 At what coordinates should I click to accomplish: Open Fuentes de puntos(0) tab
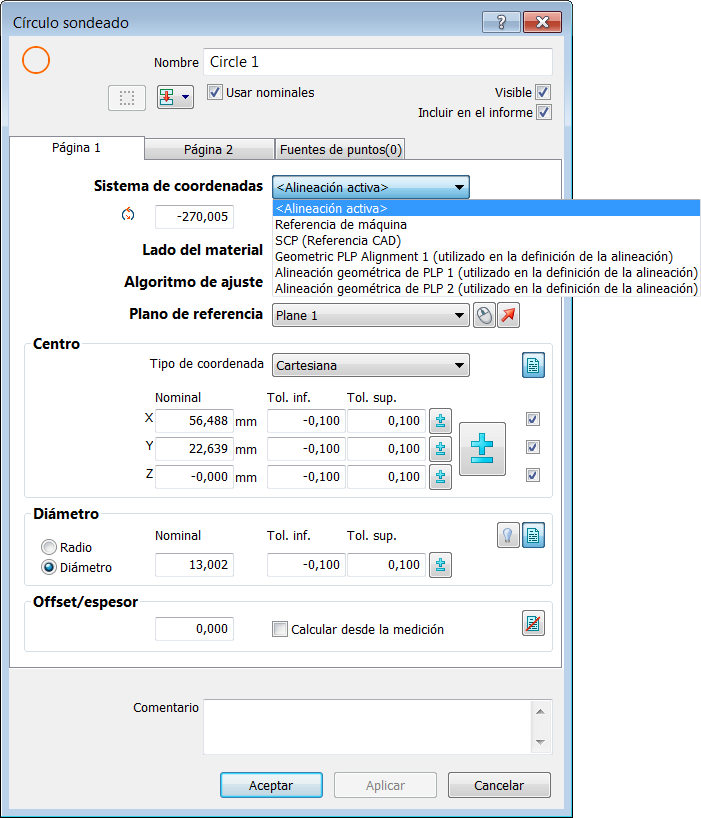[340, 150]
